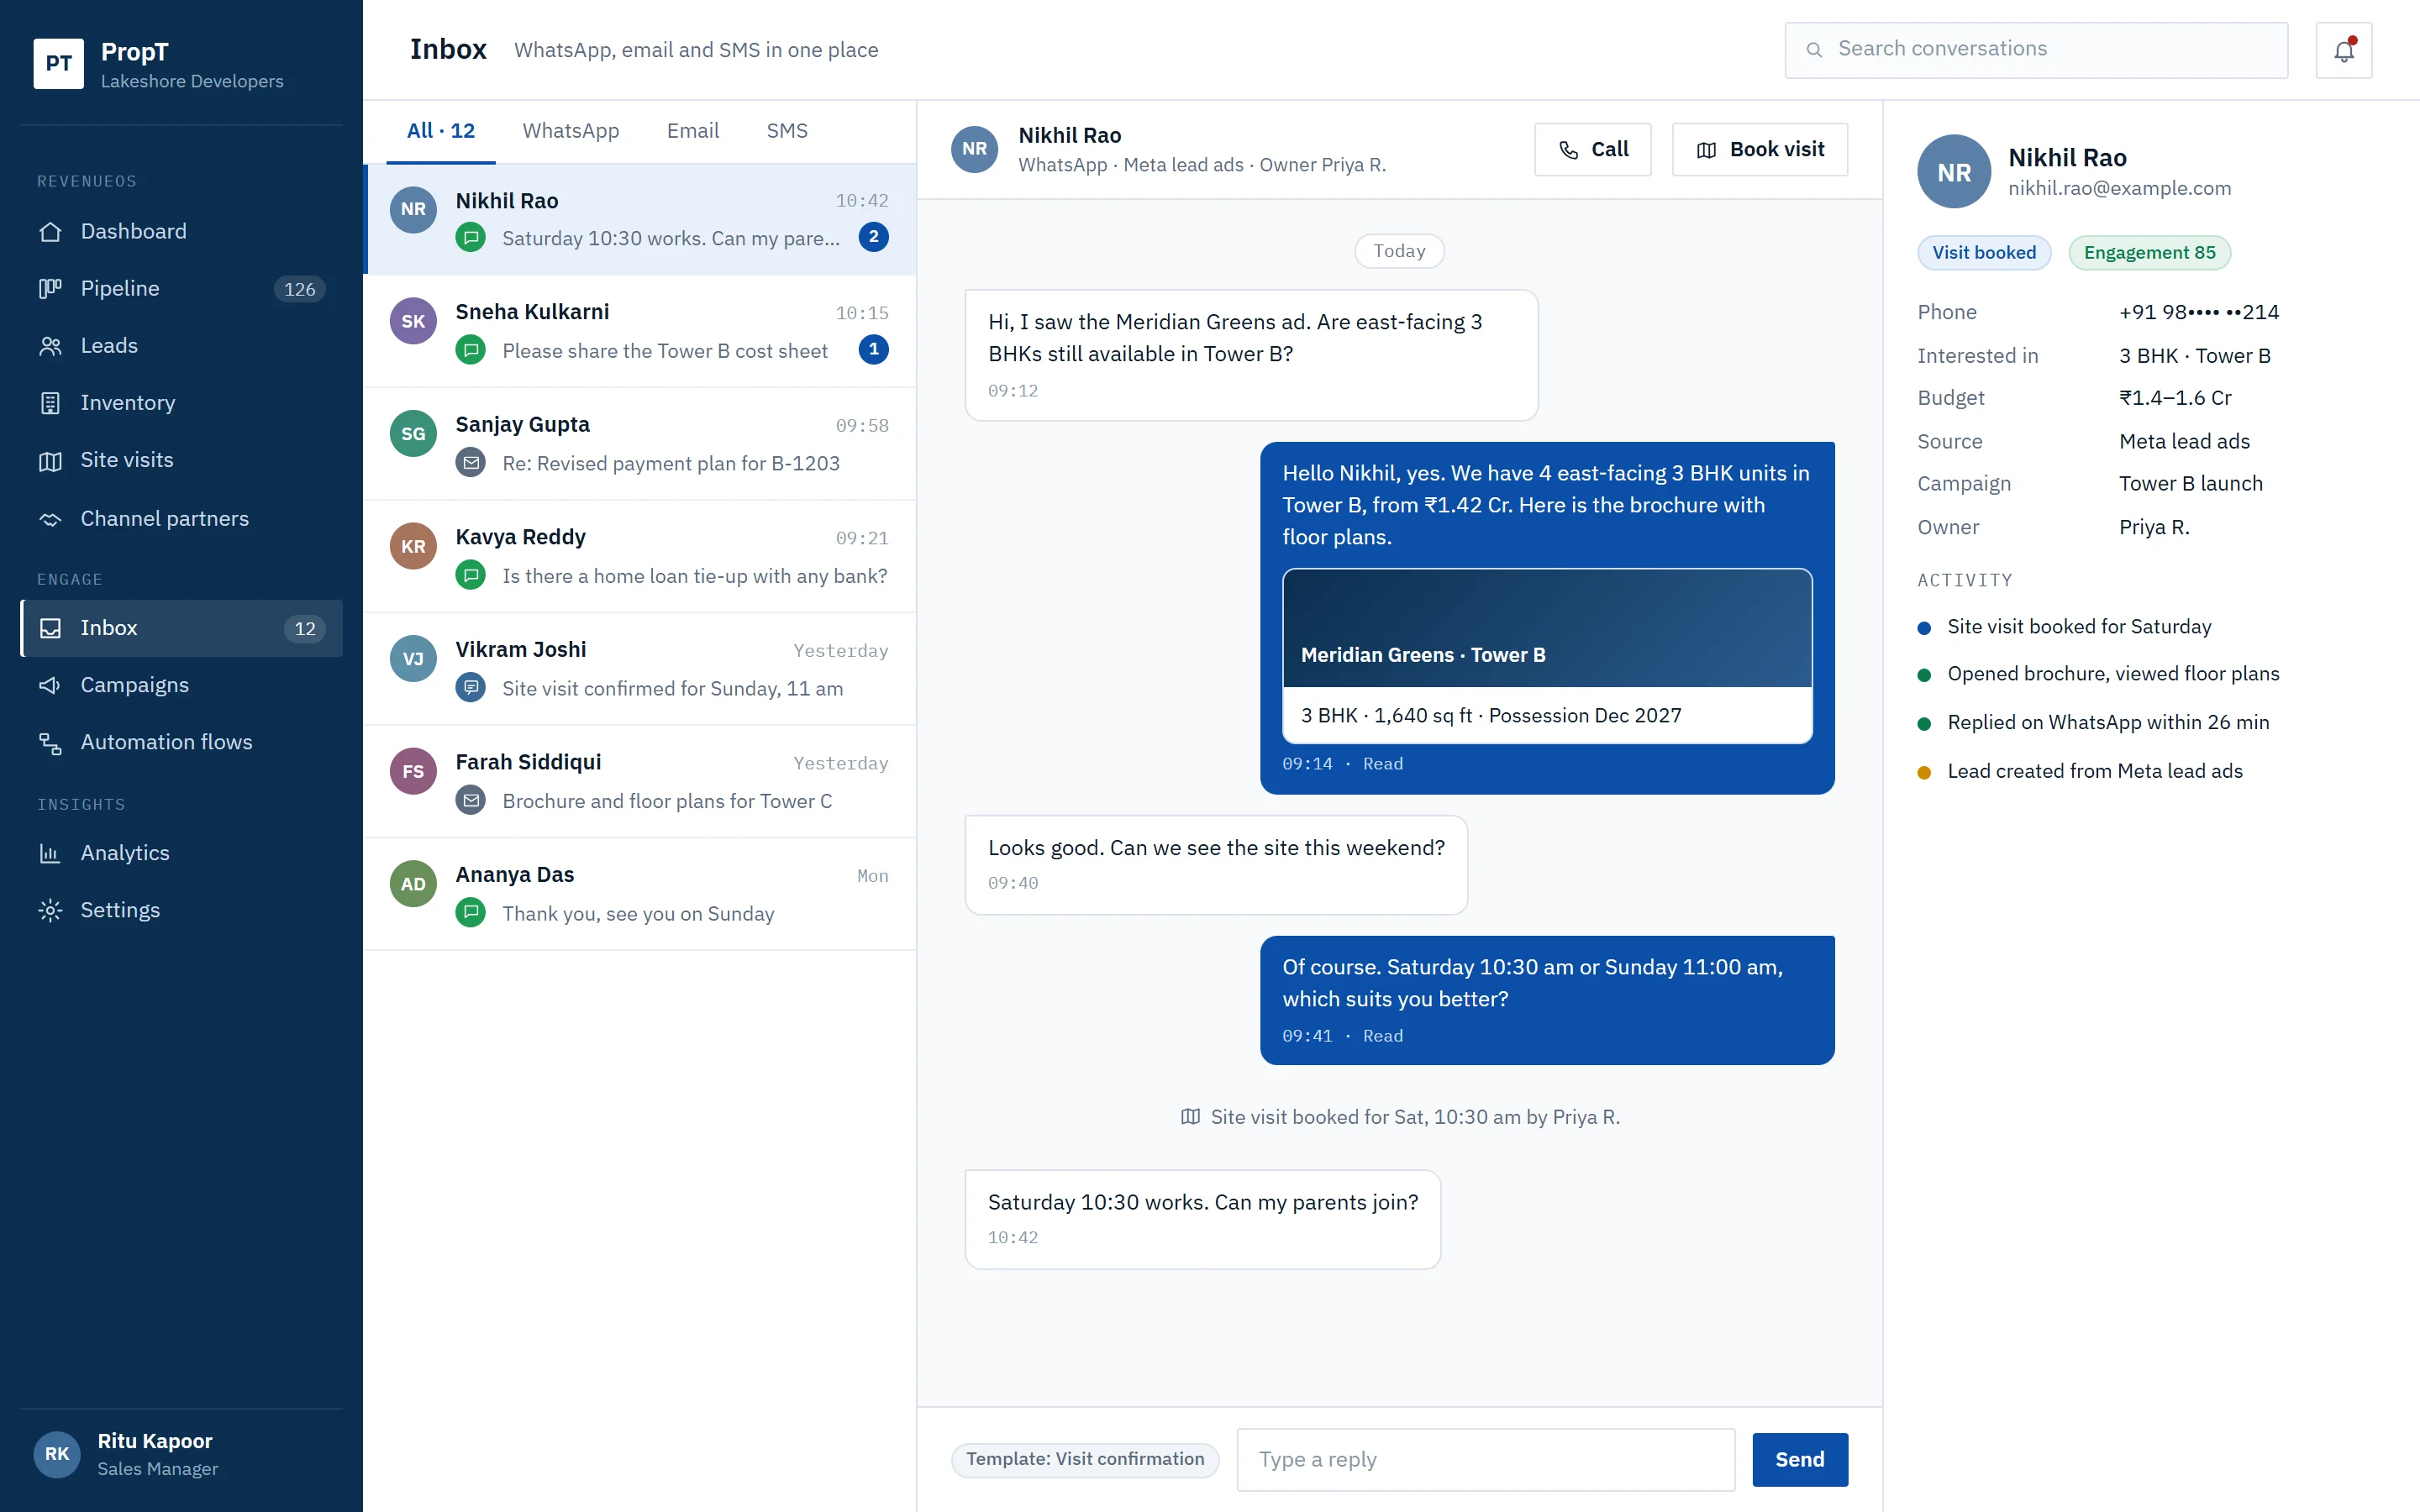
Task: Open the Dashboard home icon
Action: (x=50, y=232)
